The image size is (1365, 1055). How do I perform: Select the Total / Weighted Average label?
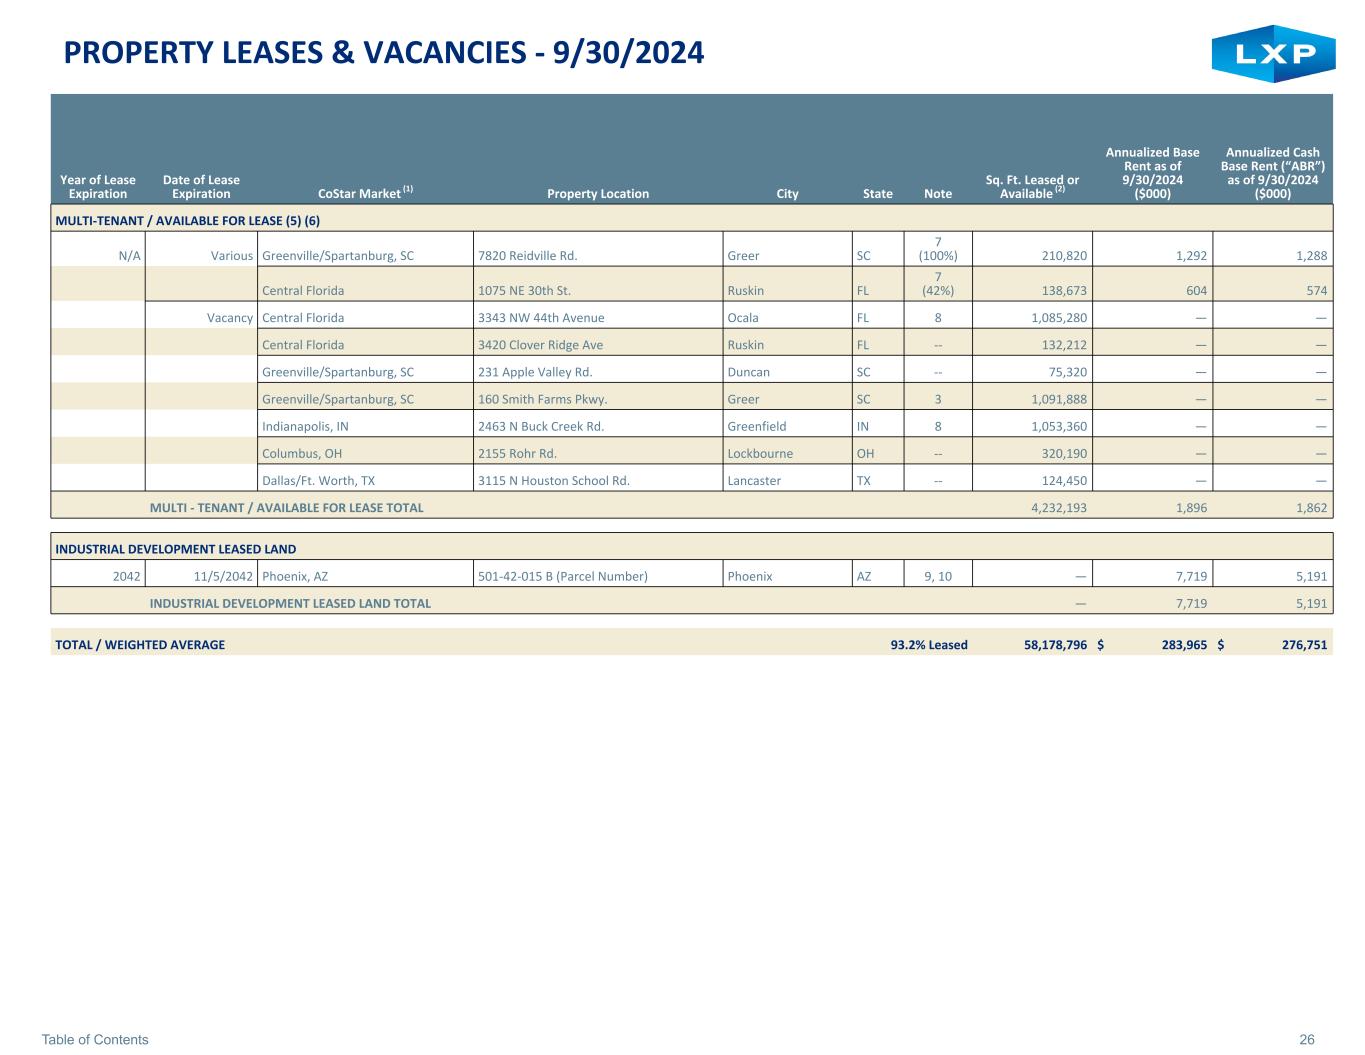(140, 645)
